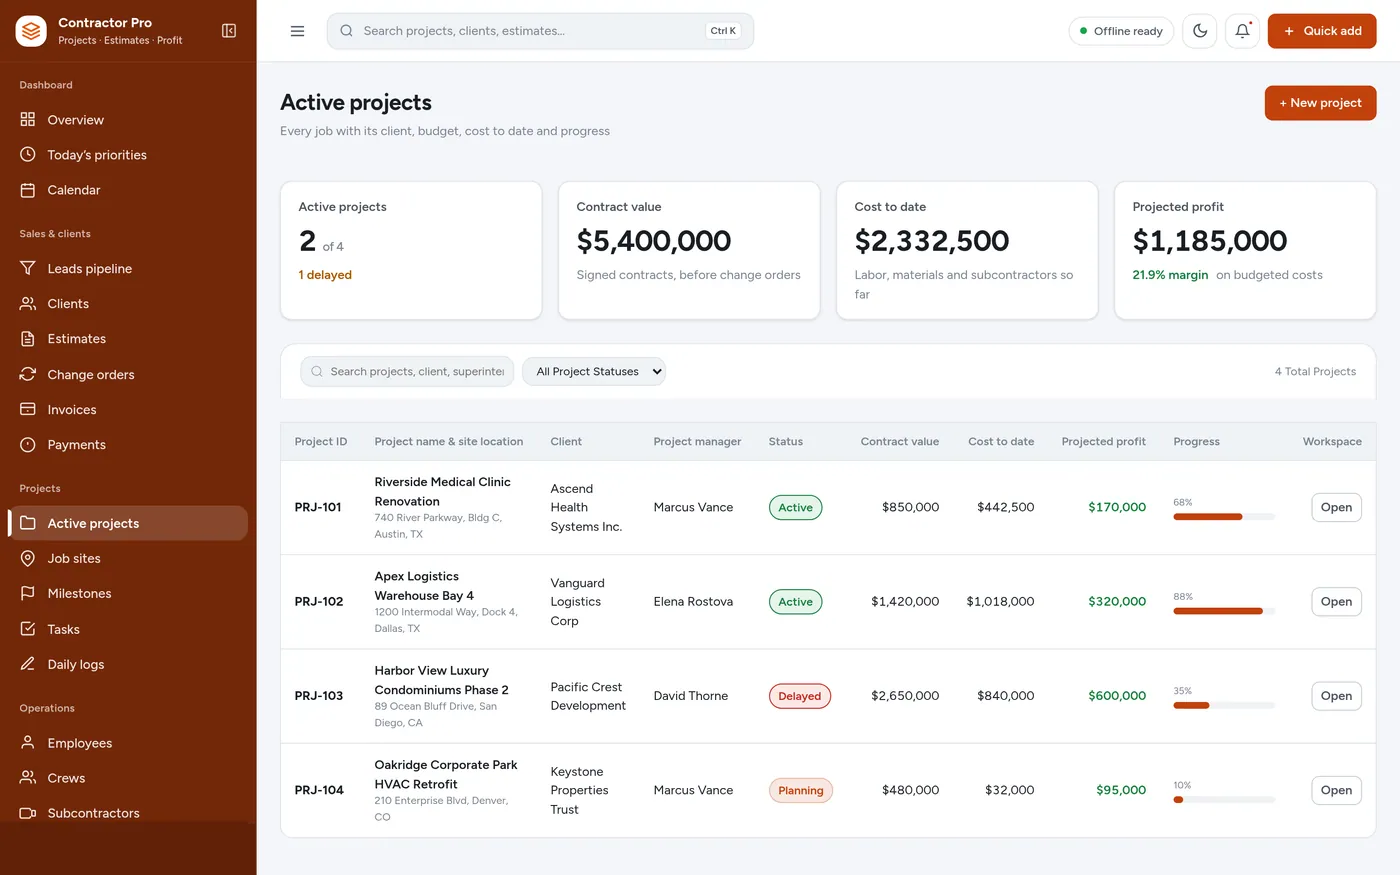
Task: Click the Clients people icon
Action: coord(28,304)
